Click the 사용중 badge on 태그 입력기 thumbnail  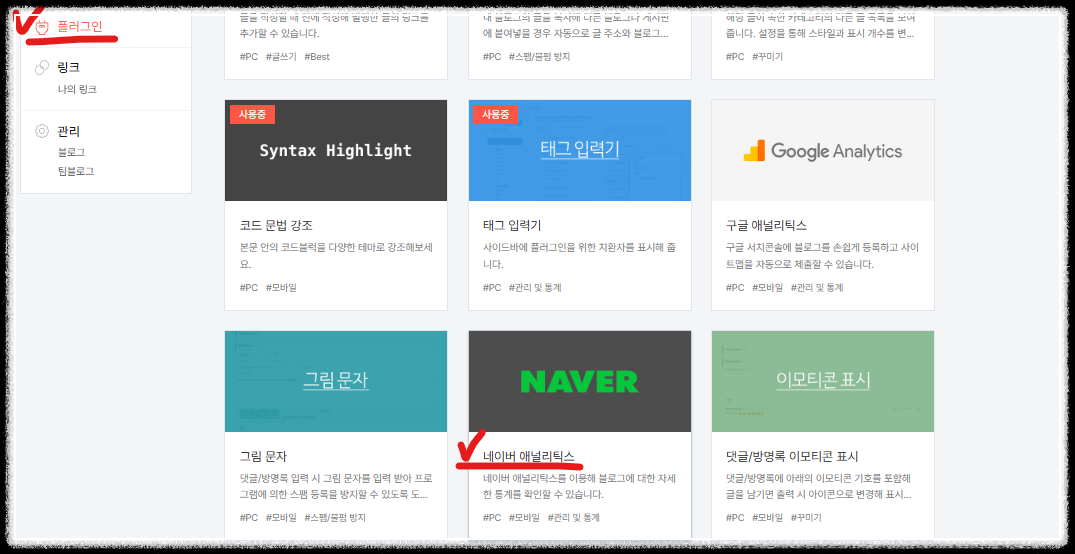(x=495, y=115)
